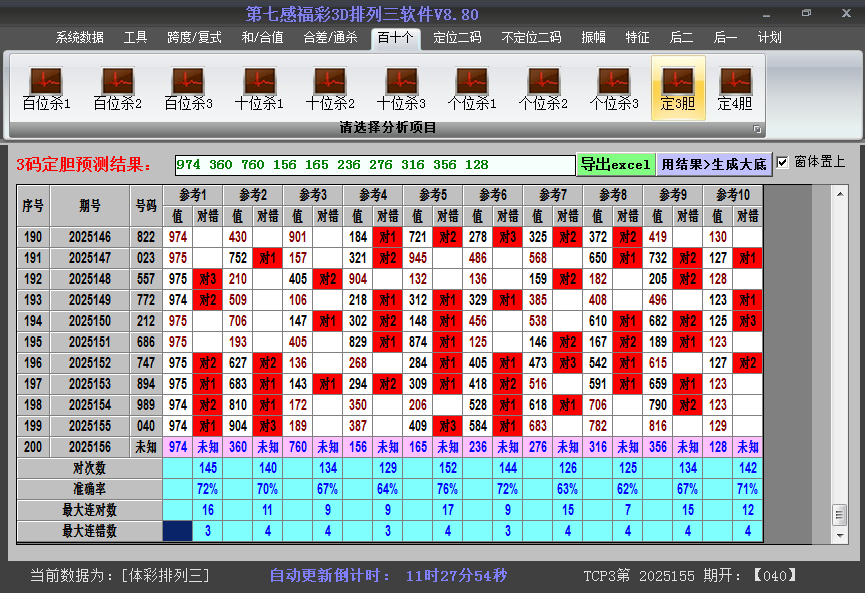Screen dimensions: 865x593
Task: Choose the 十位杀3 icon
Action: click(x=401, y=88)
